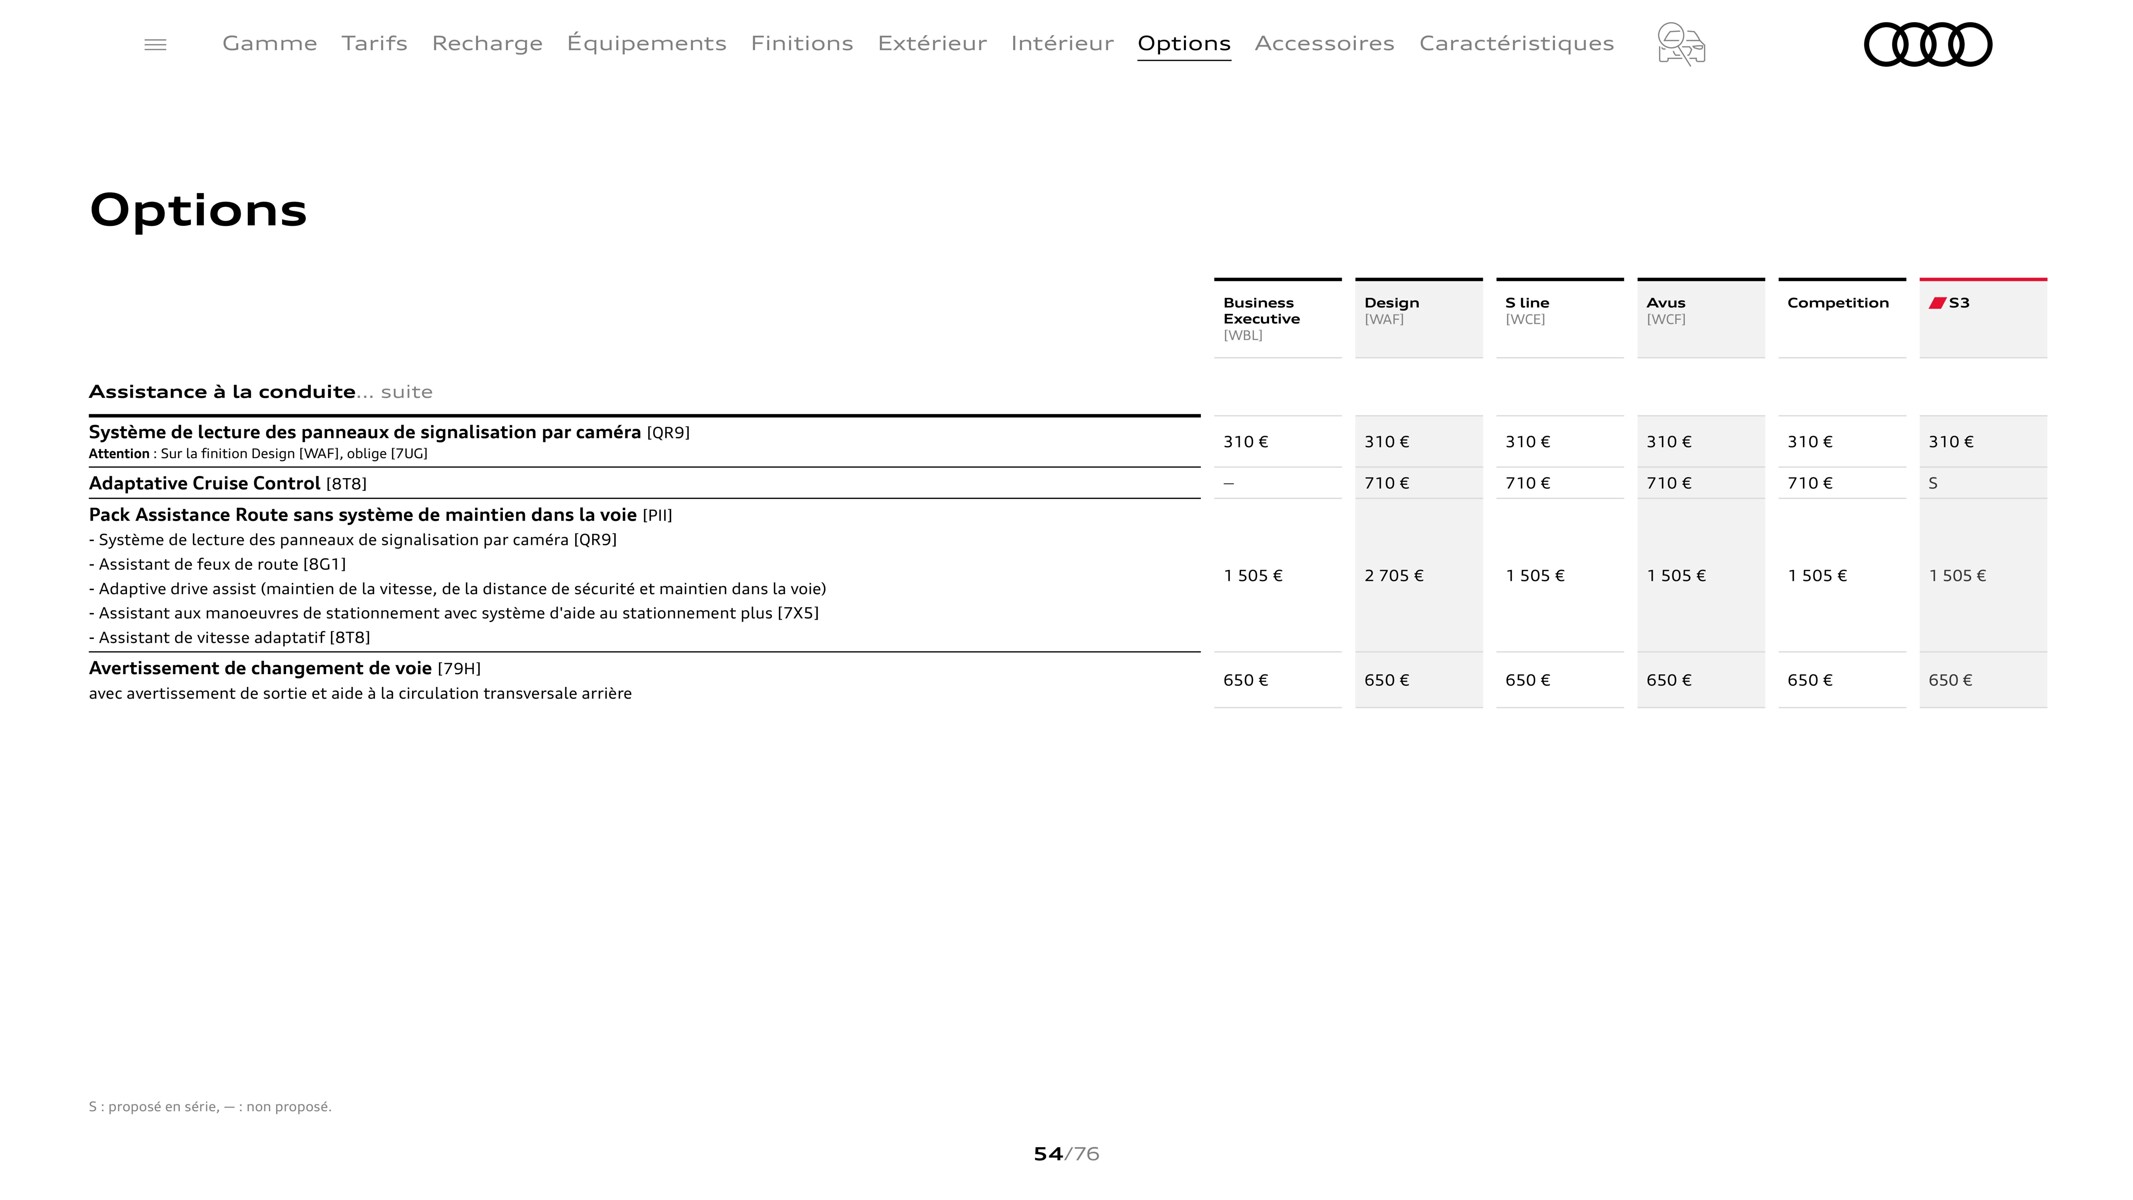
Task: Go to the Caractéristiques tab
Action: click(x=1516, y=43)
